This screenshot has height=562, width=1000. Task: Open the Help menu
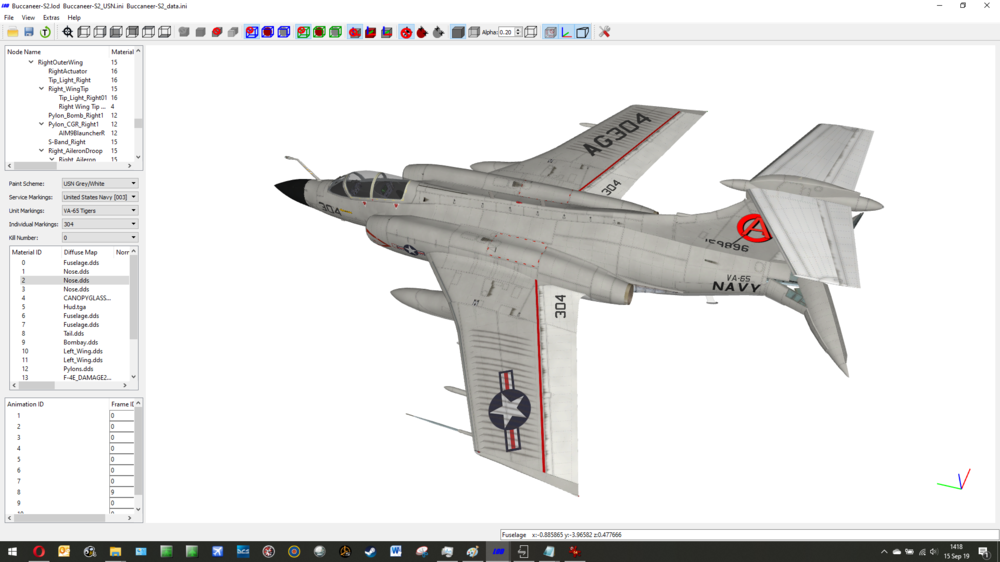(x=74, y=18)
